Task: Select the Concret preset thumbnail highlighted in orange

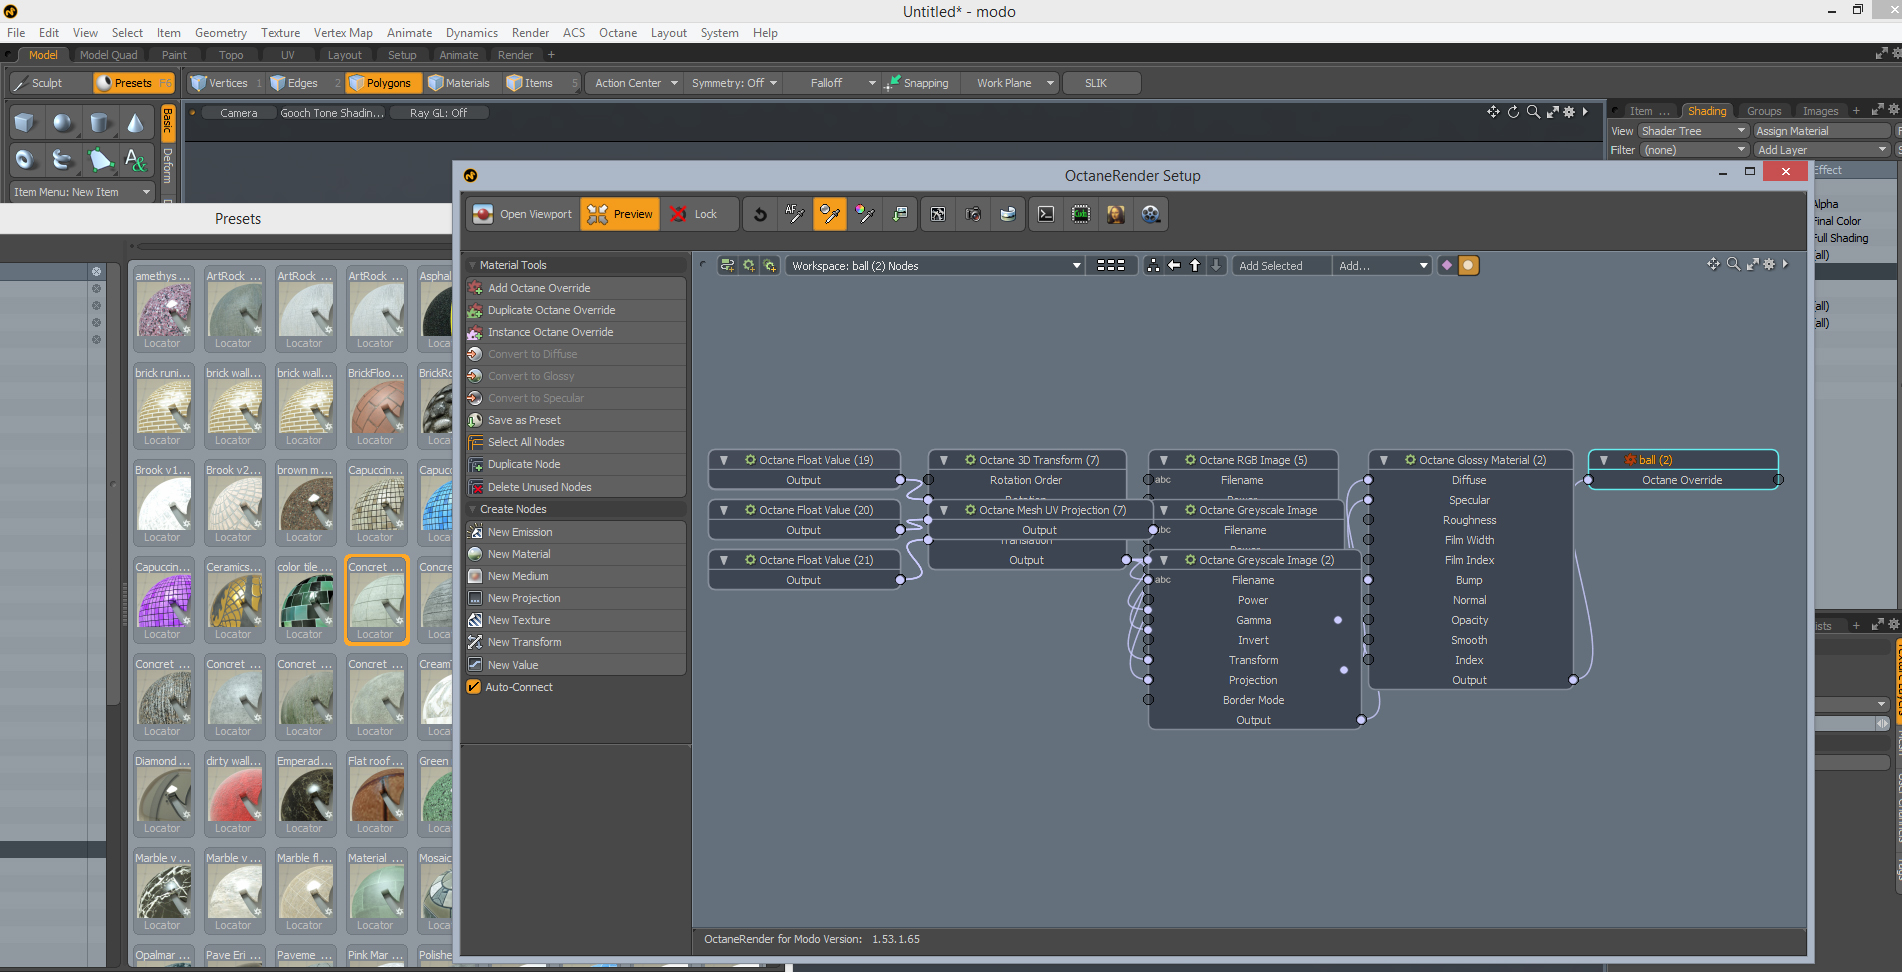Action: pyautogui.click(x=376, y=600)
